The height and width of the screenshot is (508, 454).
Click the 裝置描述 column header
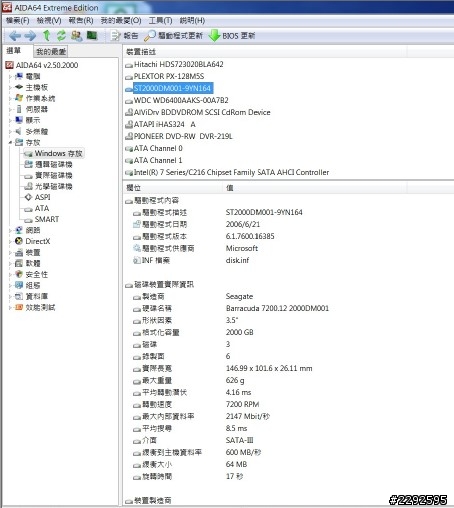[265, 52]
